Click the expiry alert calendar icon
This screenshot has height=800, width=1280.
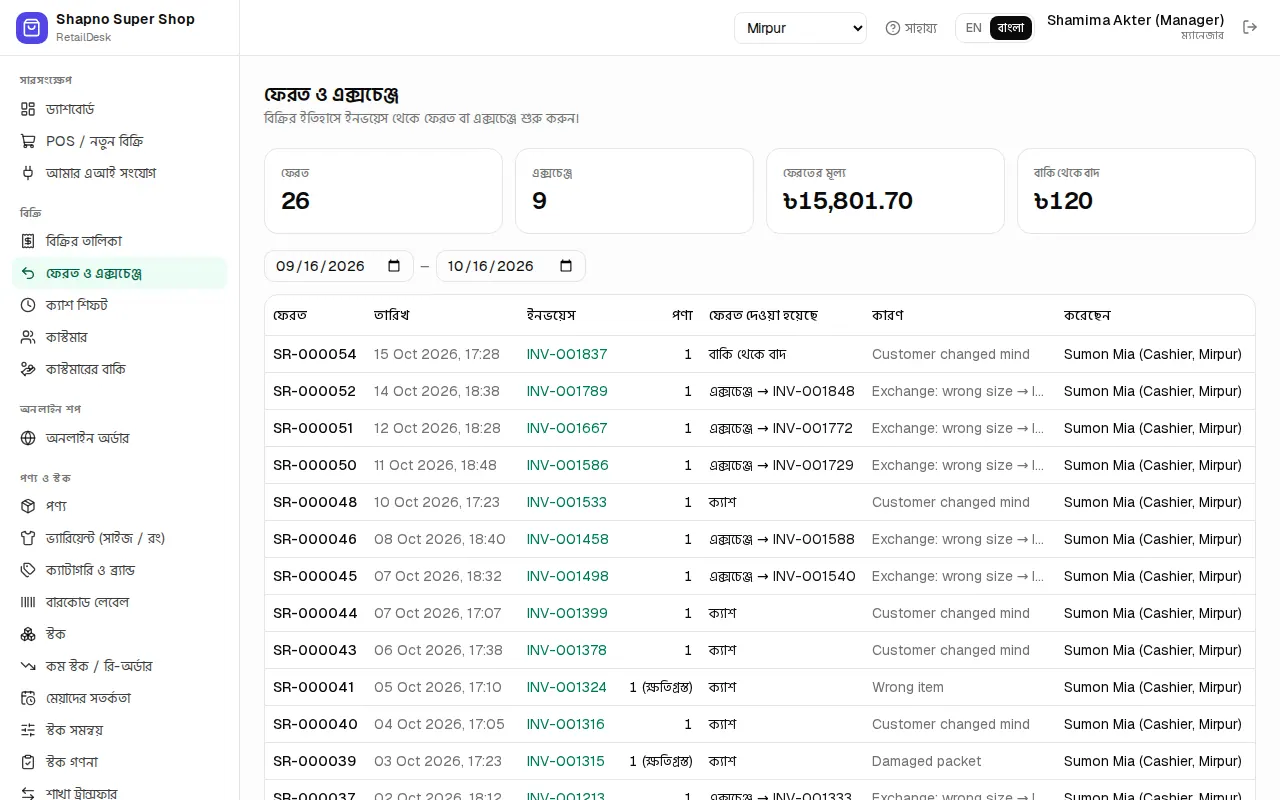click(x=28, y=698)
